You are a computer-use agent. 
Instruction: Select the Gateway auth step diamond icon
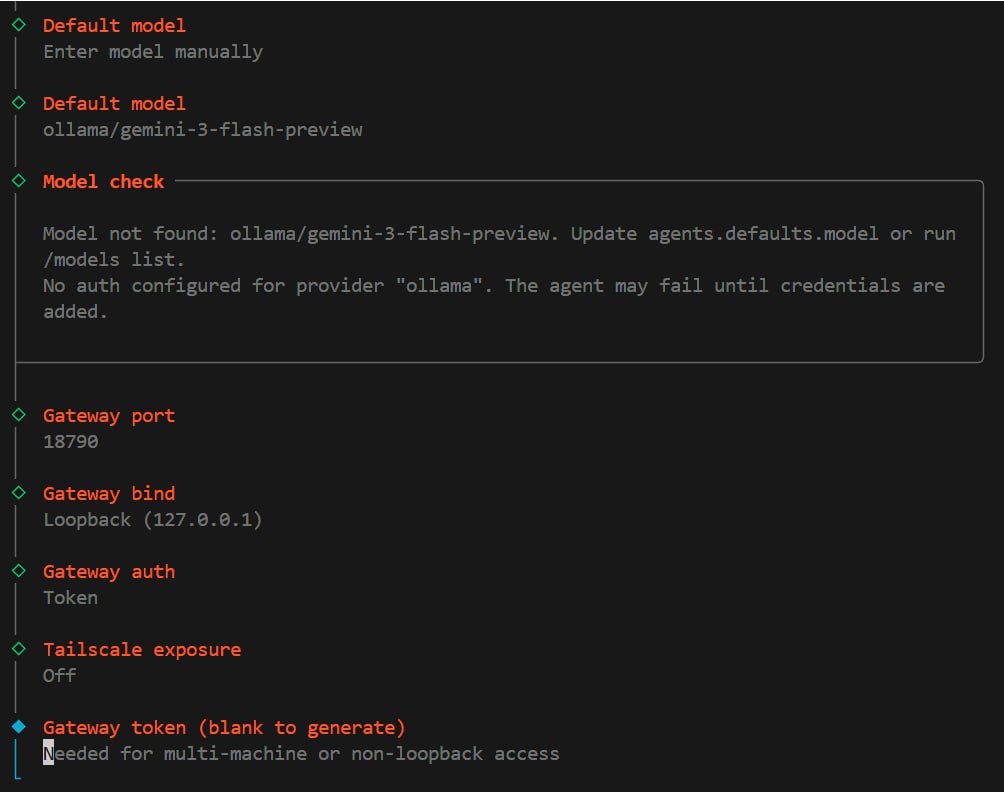click(17, 571)
